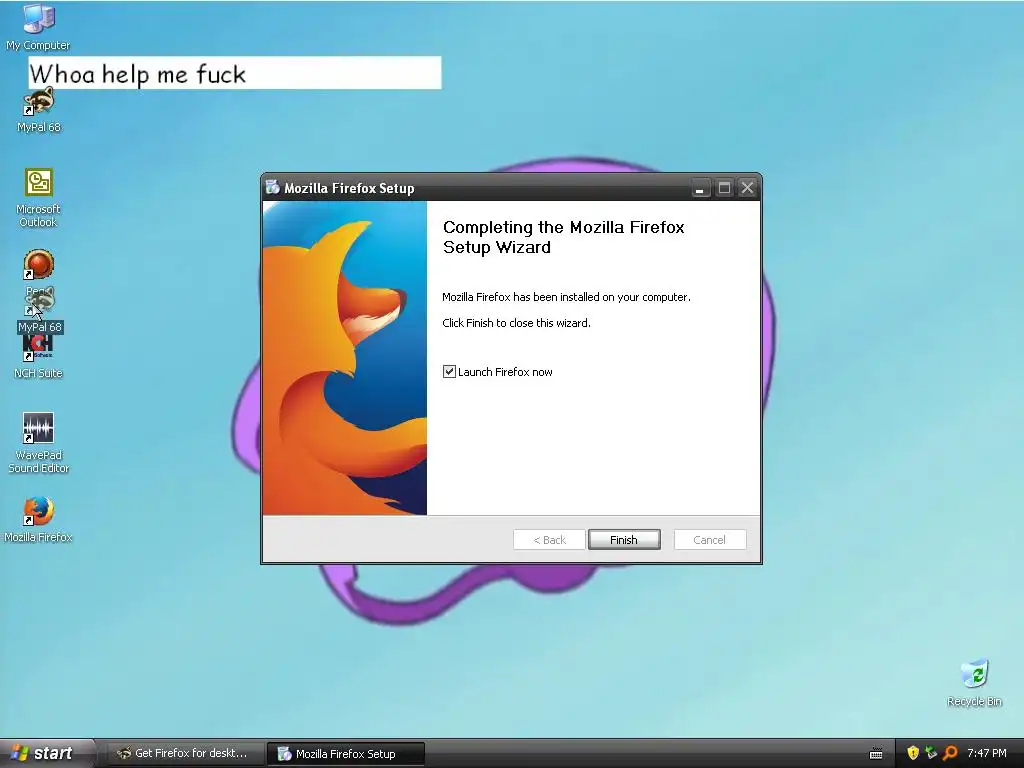The width and height of the screenshot is (1024, 768).
Task: Click the keyboard icon in the taskbar
Action: click(x=876, y=754)
